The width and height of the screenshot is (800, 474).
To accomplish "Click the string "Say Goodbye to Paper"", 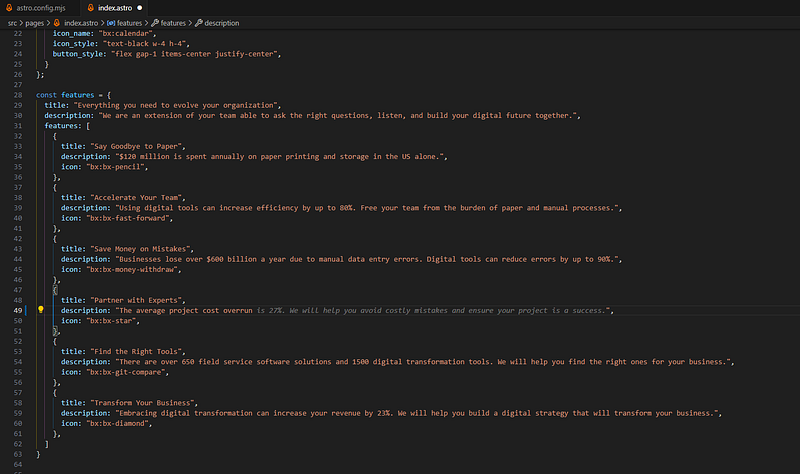I will click(x=138, y=146).
